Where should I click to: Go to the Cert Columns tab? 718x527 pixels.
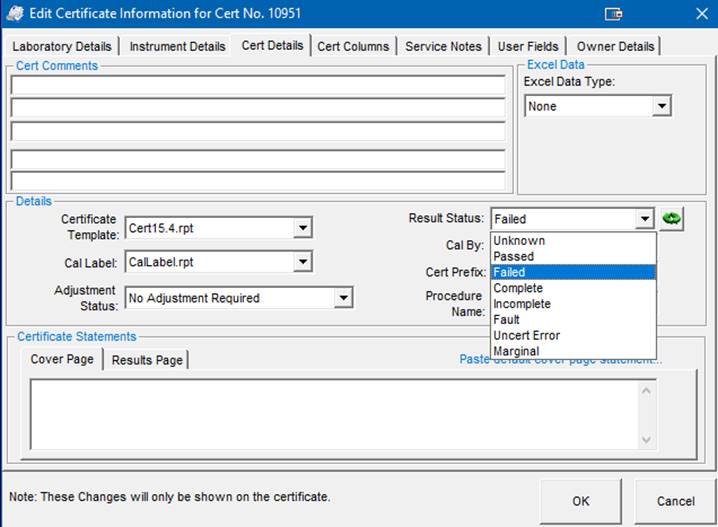[x=353, y=47]
